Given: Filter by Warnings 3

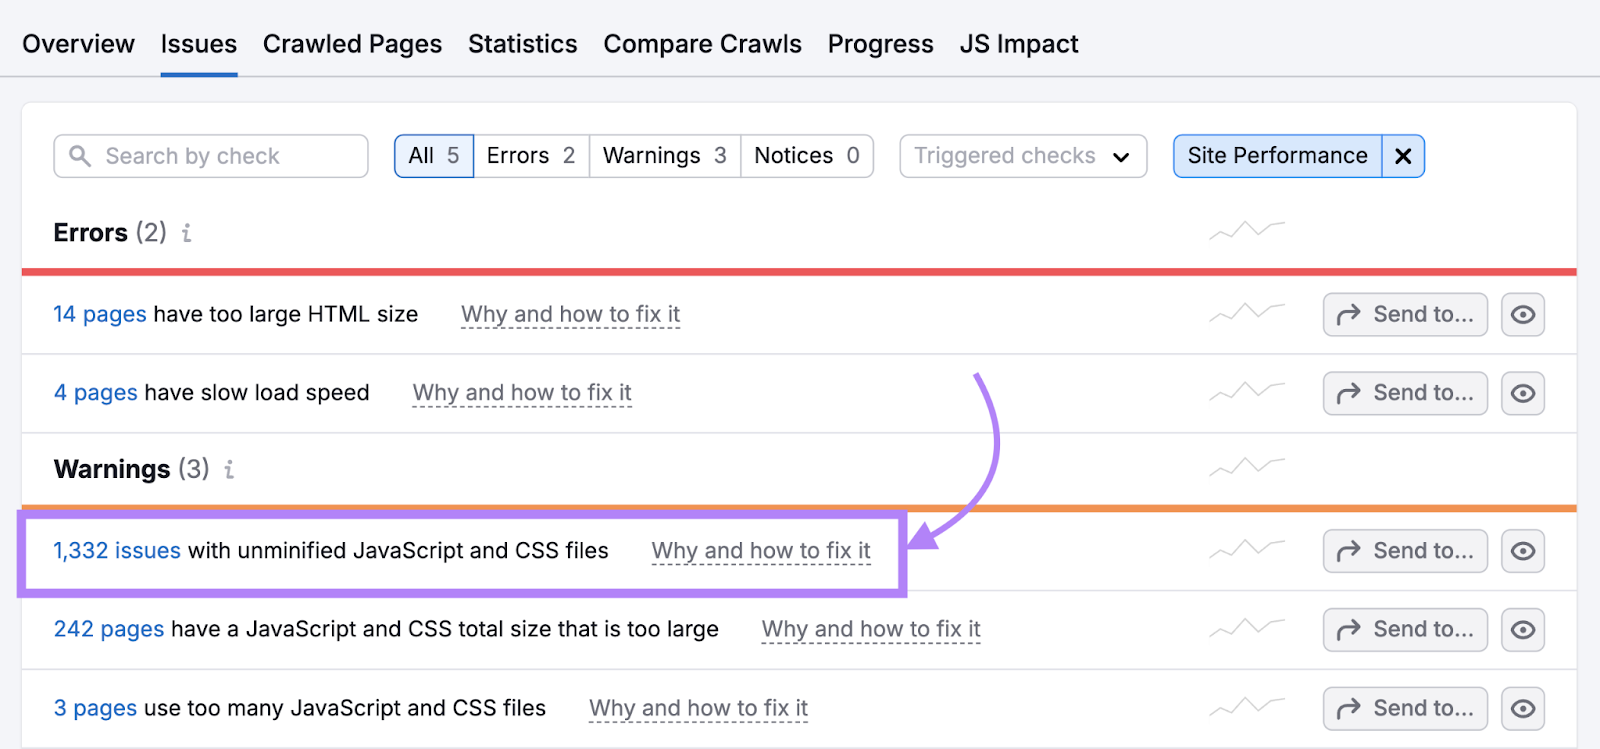Looking at the screenshot, I should coord(664,156).
